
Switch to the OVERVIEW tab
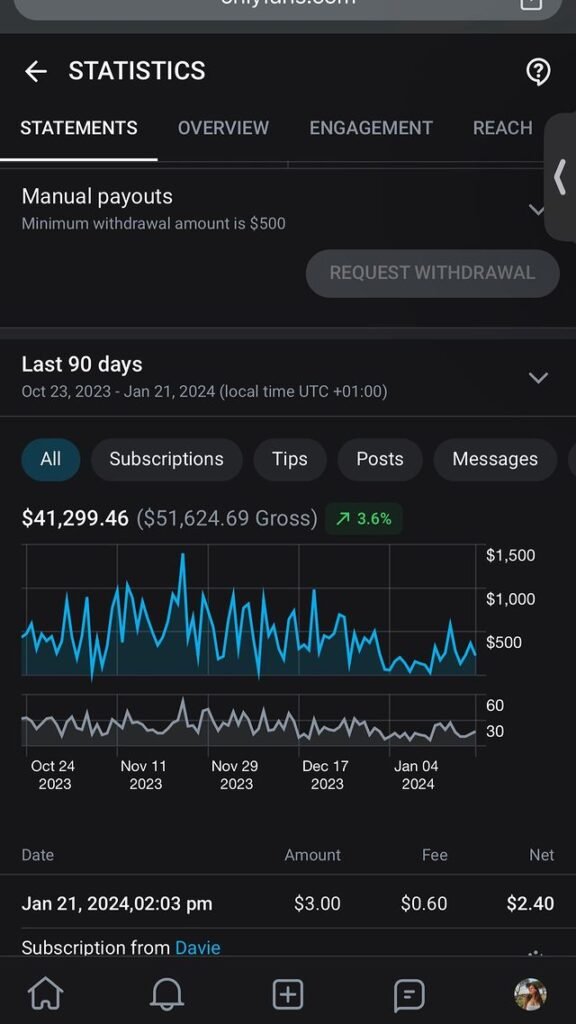coord(223,128)
